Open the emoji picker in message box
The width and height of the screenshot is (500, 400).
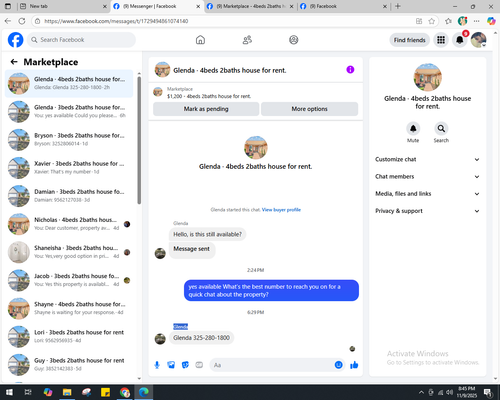pyautogui.click(x=338, y=365)
